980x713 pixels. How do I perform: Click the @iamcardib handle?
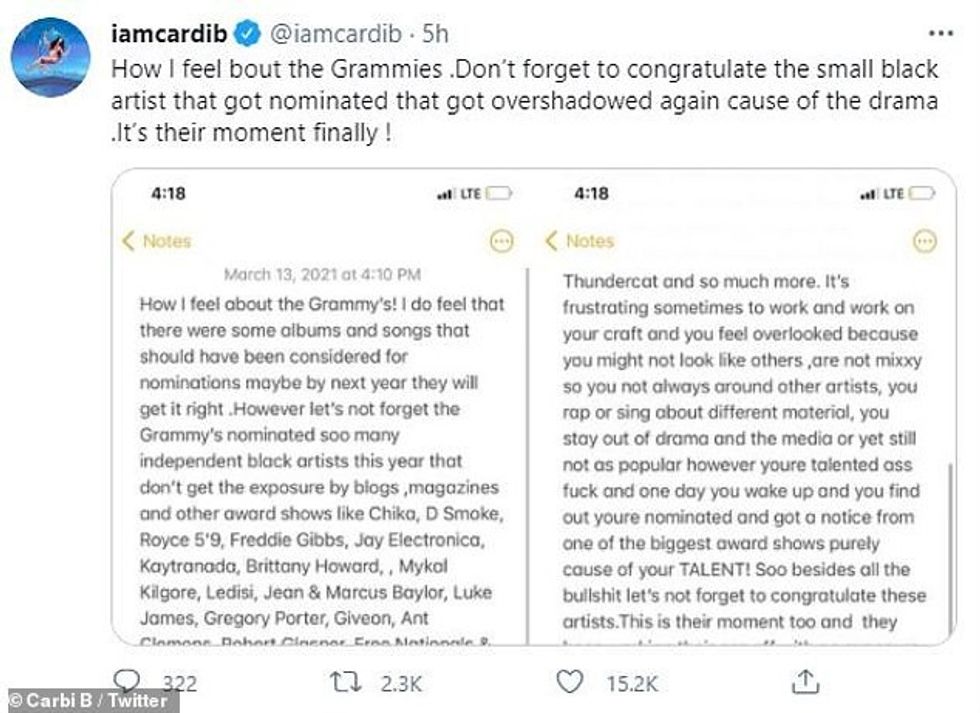334,32
